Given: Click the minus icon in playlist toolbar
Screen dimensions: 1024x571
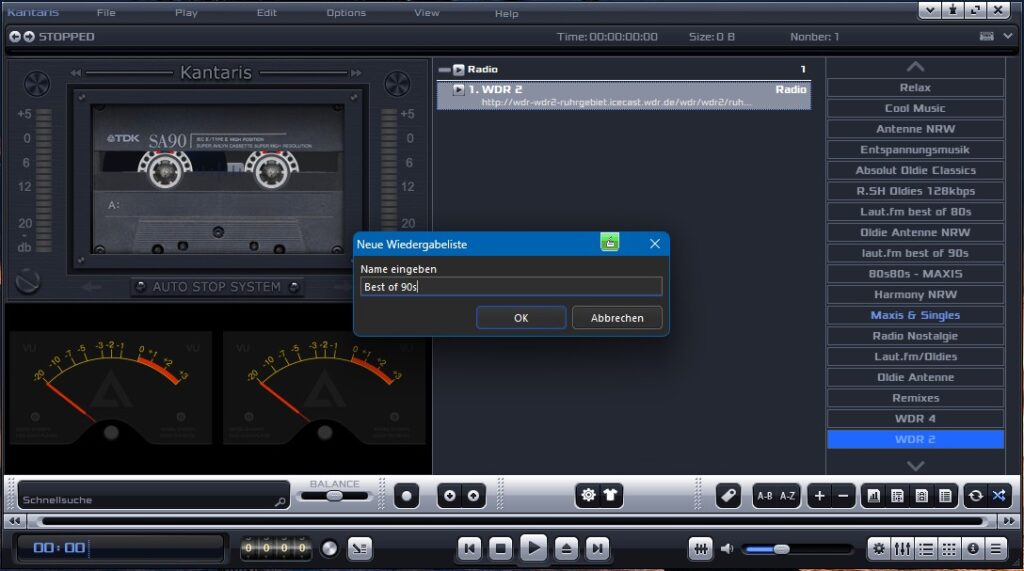Looking at the screenshot, I should [x=843, y=496].
